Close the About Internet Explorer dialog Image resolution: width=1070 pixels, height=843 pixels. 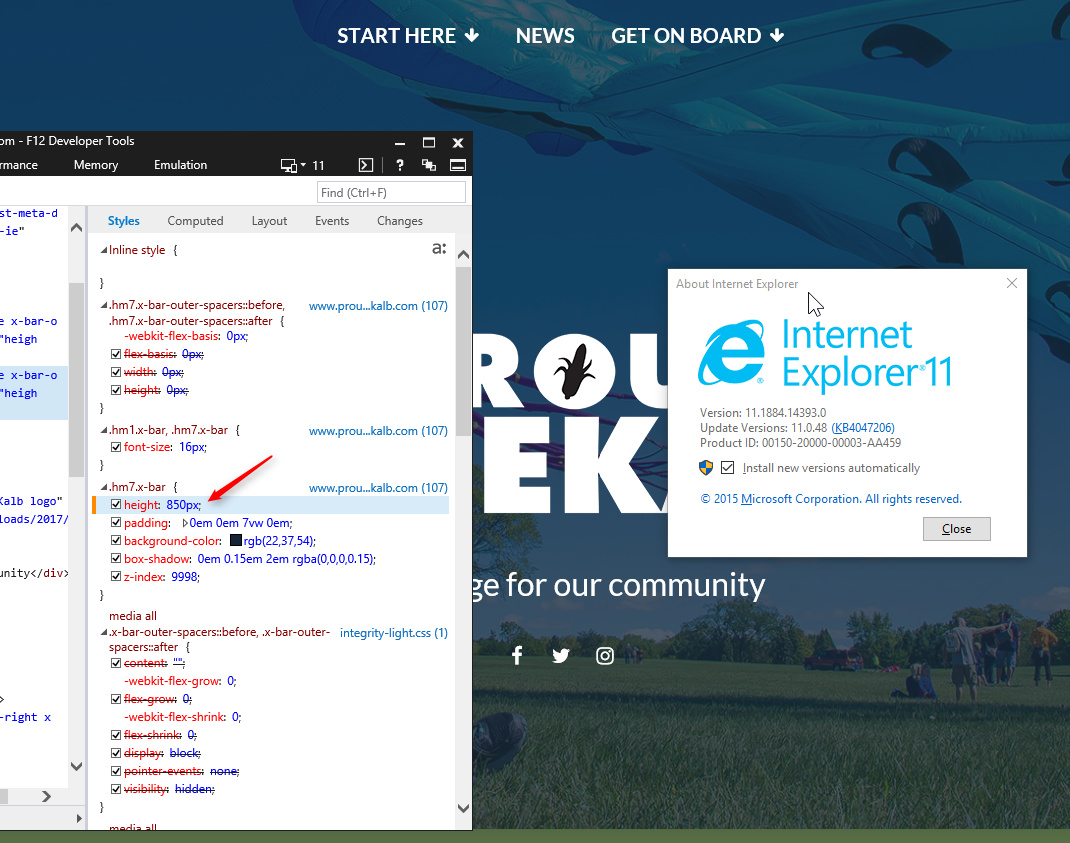pos(956,528)
